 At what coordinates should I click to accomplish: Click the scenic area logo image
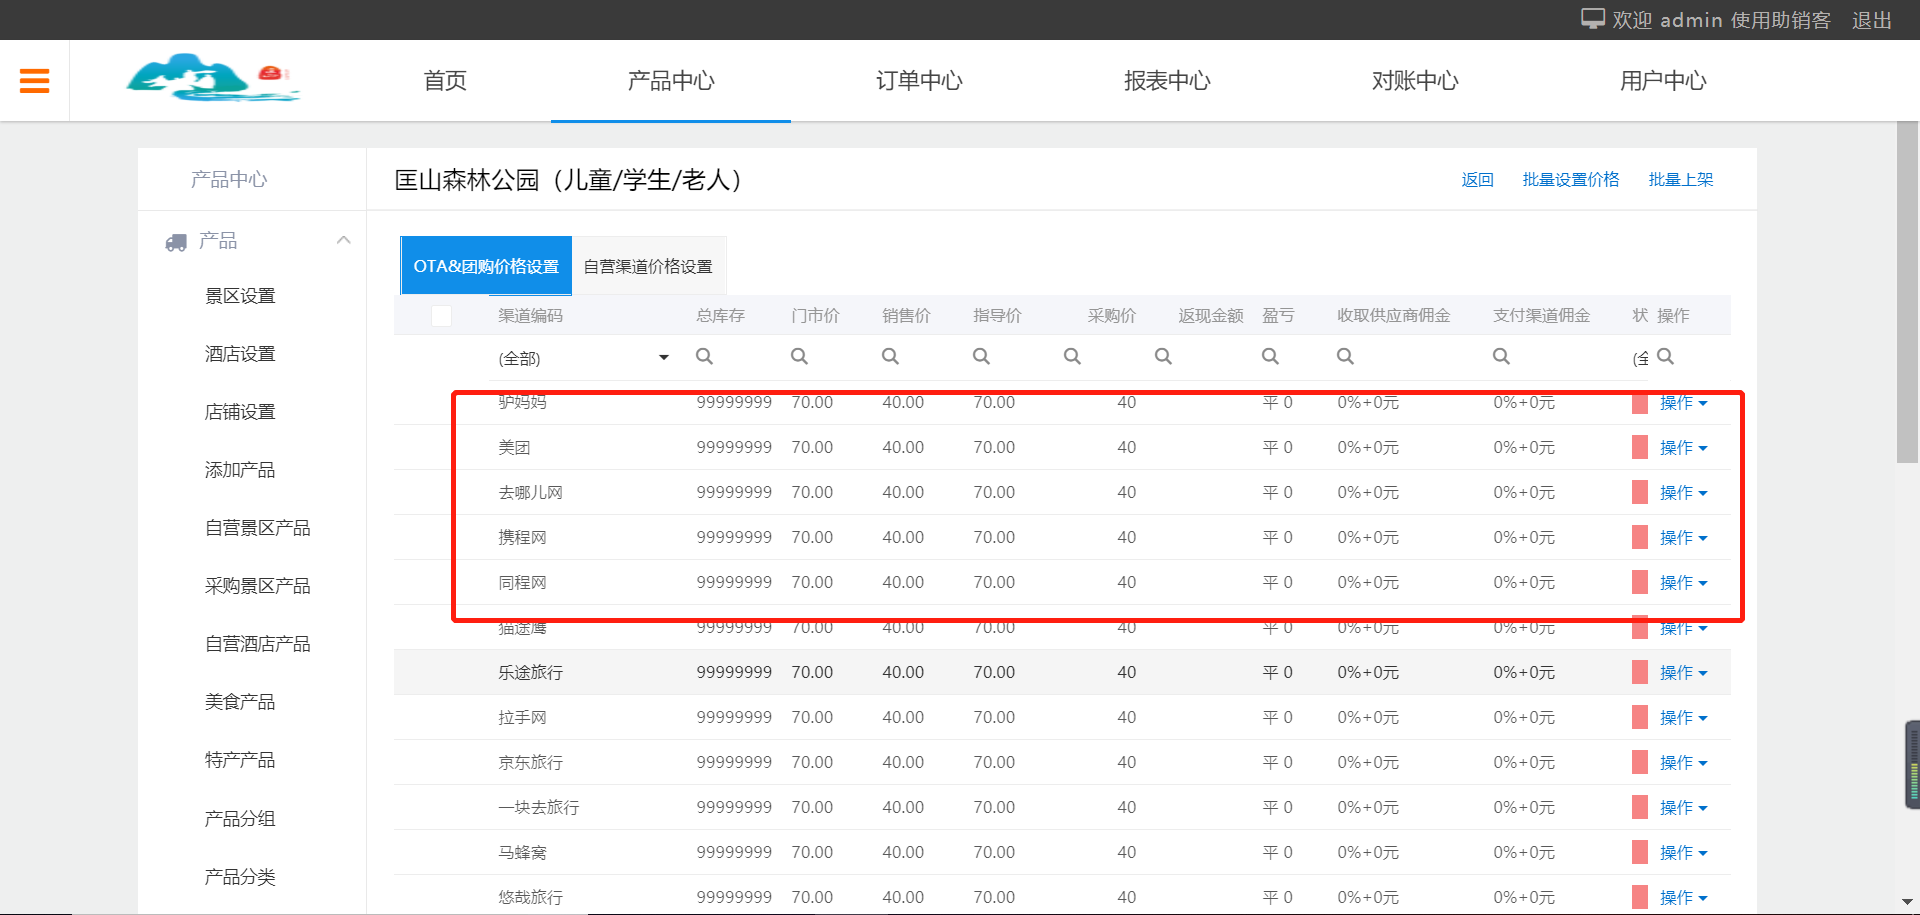point(212,78)
